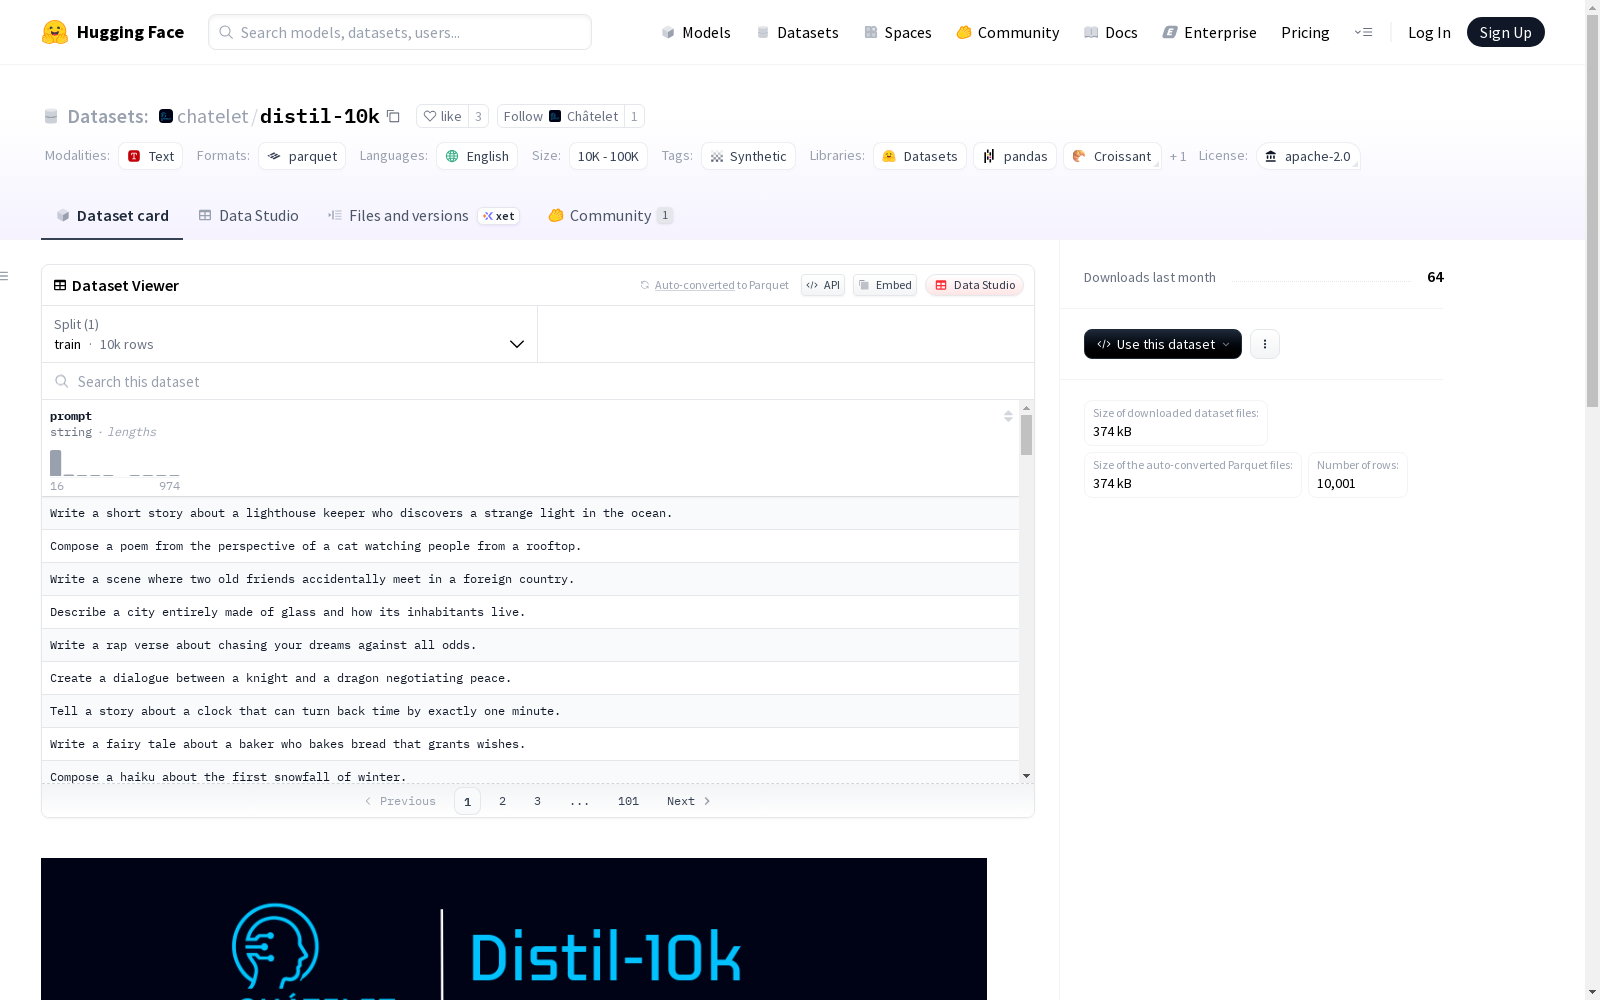The image size is (1600, 1000).
Task: Click the 10K - 100K size tag
Action: [x=608, y=156]
